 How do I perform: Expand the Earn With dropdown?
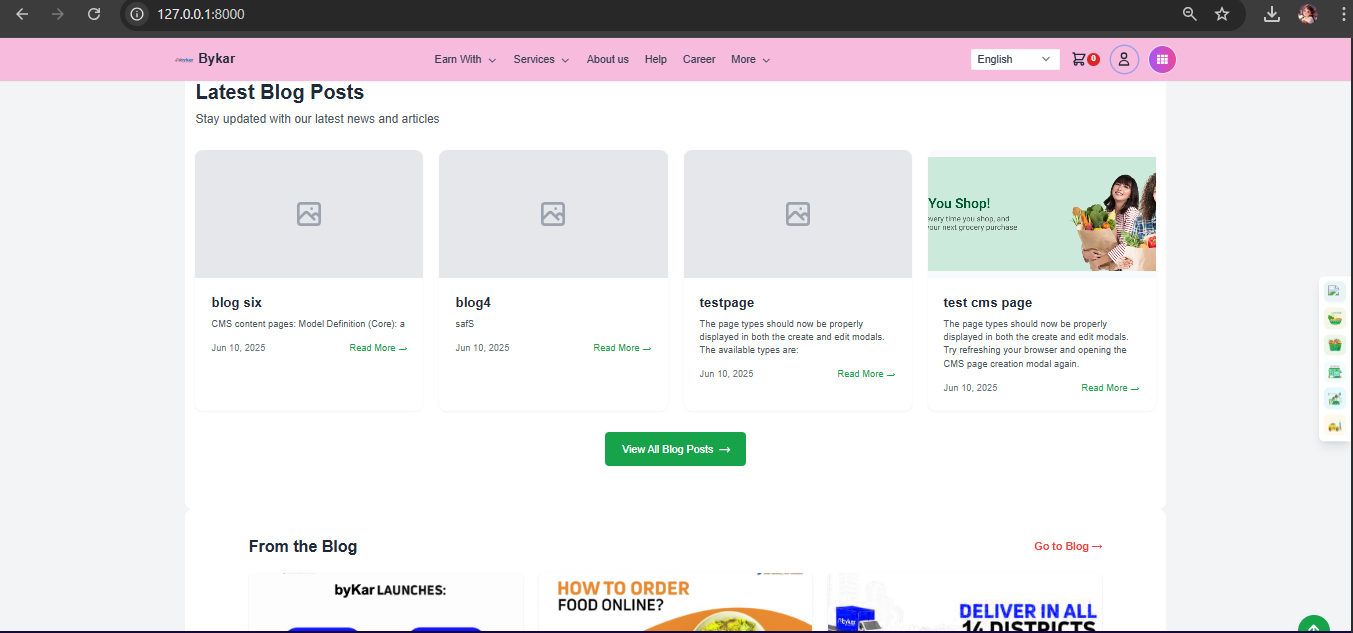[x=464, y=59]
